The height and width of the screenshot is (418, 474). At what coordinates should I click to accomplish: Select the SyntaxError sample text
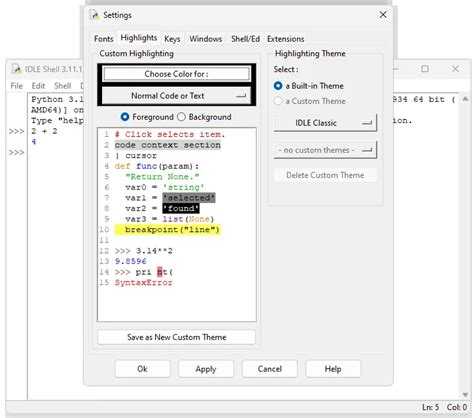coord(144,283)
